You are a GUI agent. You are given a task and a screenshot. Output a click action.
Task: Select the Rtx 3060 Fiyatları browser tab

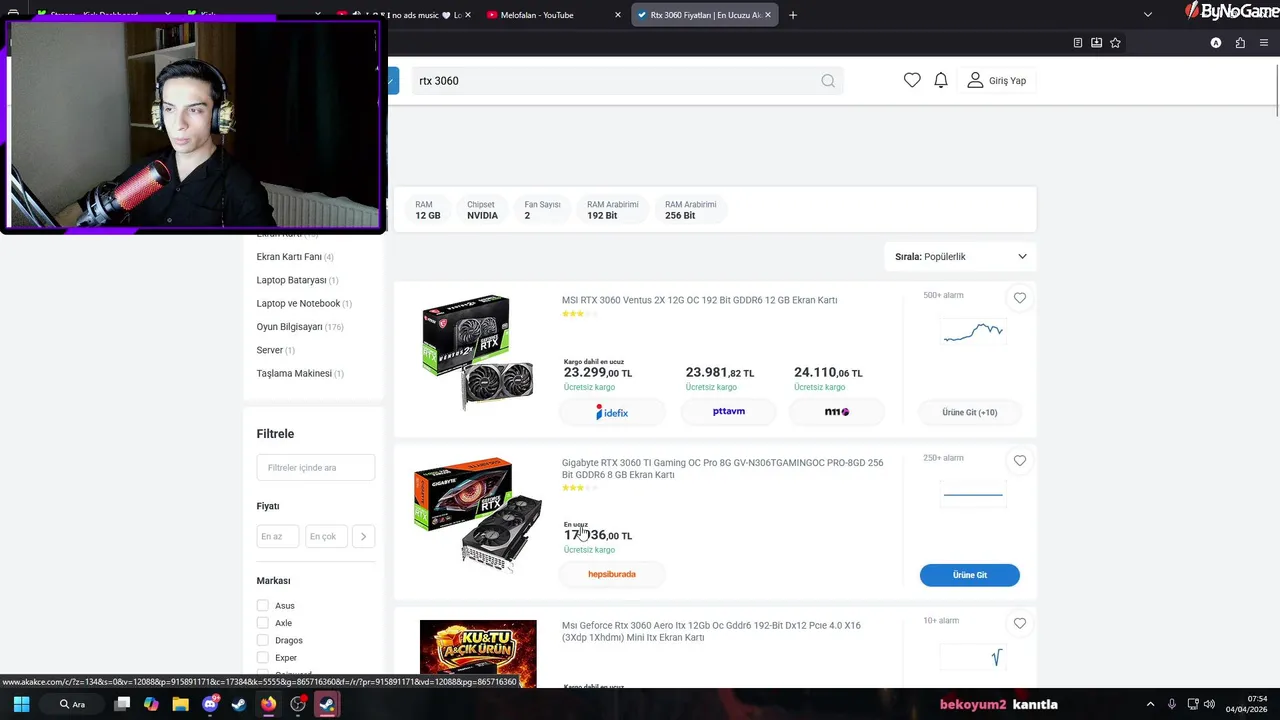pos(704,15)
